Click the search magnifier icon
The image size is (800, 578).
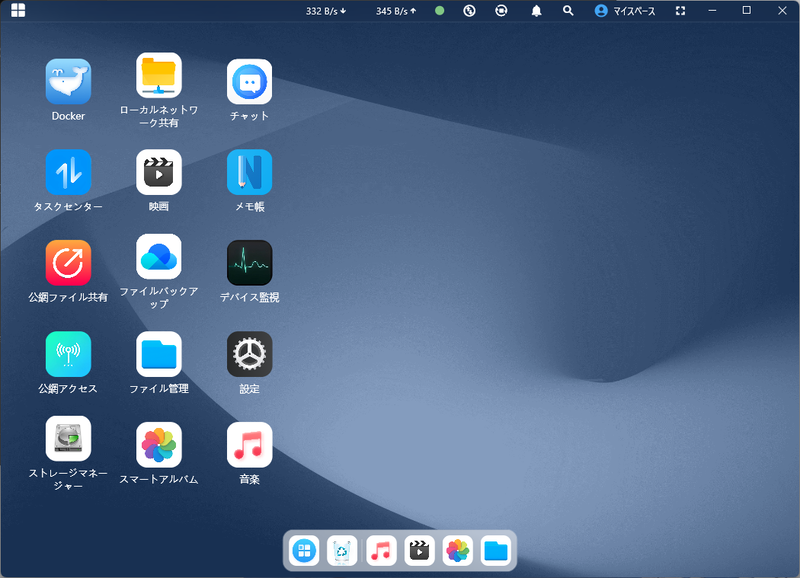pos(568,11)
